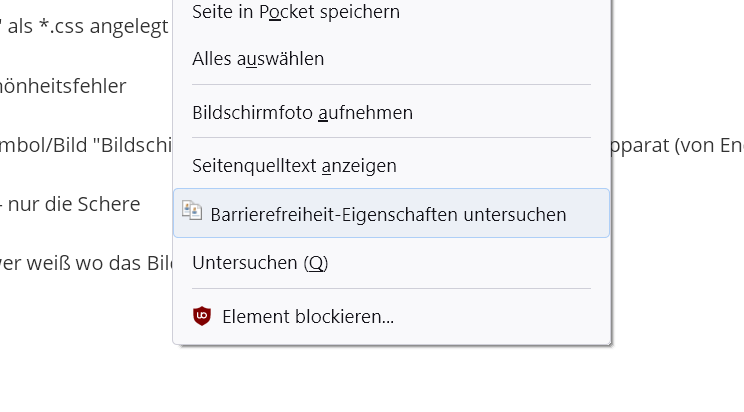The image size is (744, 412).
Task: Choose "Element blockieren..." entry
Action: tap(307, 317)
